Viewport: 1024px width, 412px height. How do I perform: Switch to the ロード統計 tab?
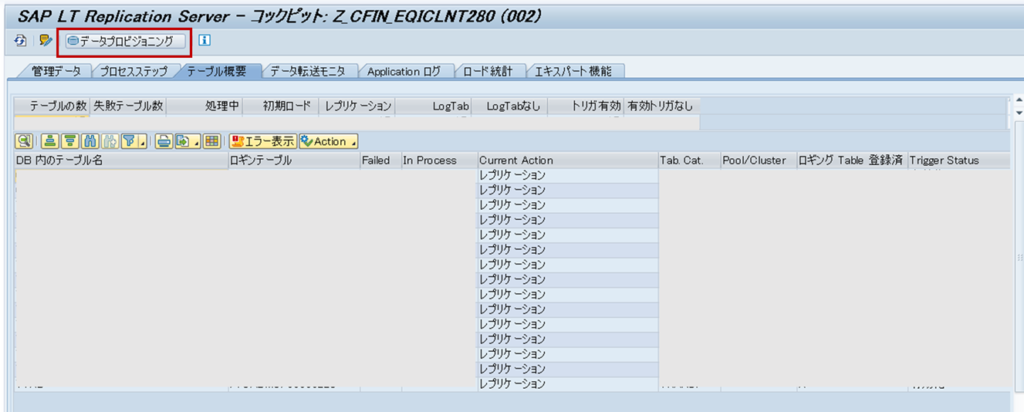488,72
